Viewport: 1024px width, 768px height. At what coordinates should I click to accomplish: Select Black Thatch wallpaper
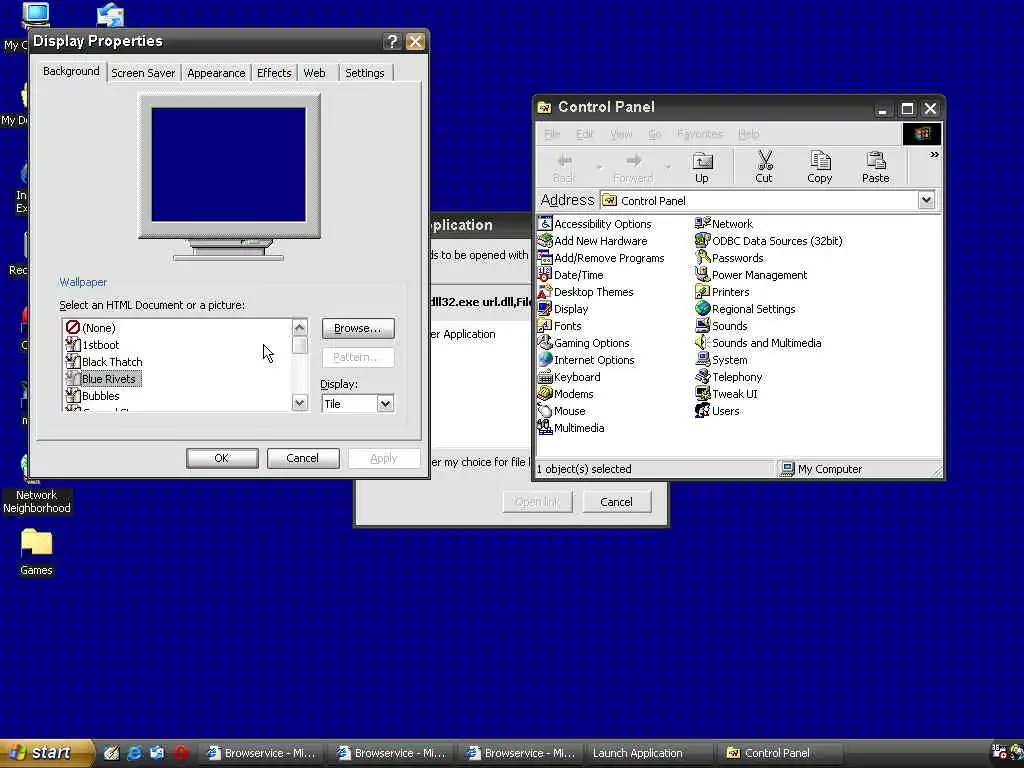pyautogui.click(x=104, y=362)
